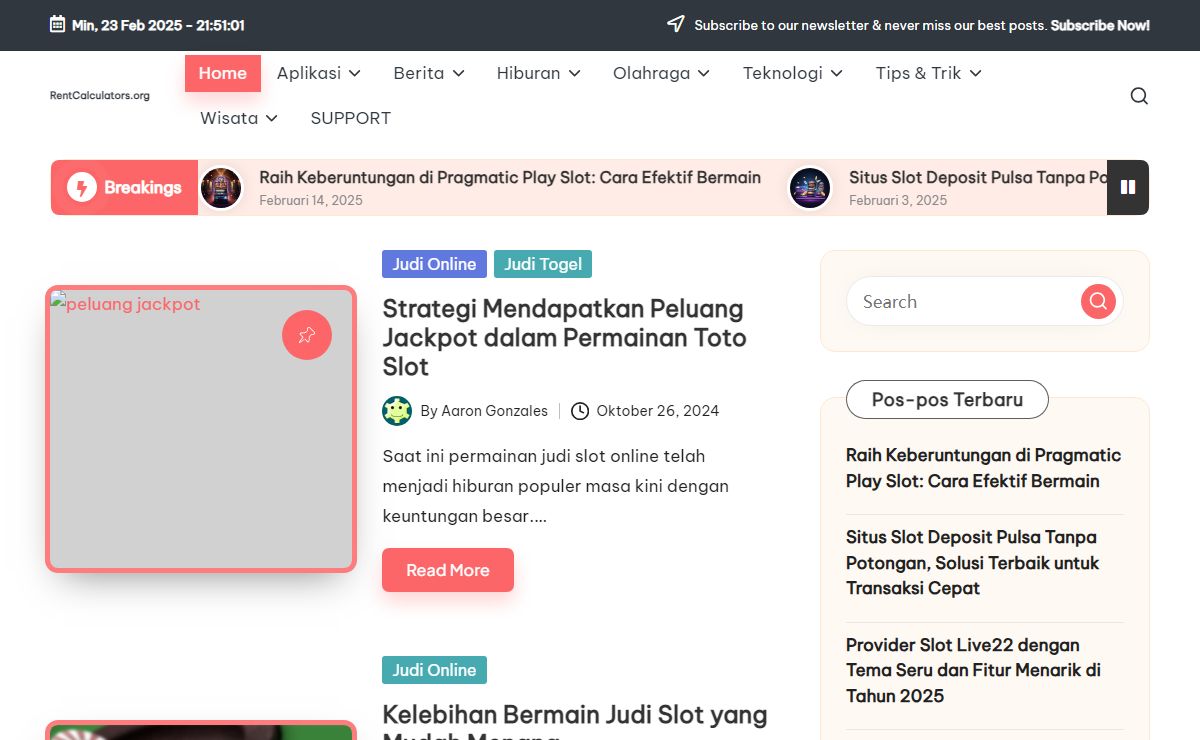Open ticker headline Raih Keberuntungan di Pragmatic Play Slot

click(510, 177)
